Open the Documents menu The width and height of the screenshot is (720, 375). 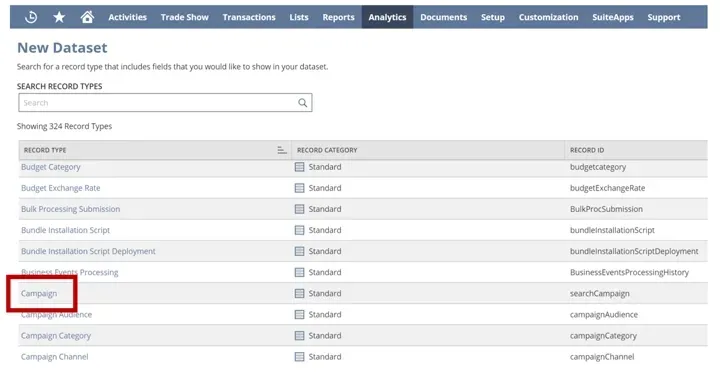click(444, 17)
